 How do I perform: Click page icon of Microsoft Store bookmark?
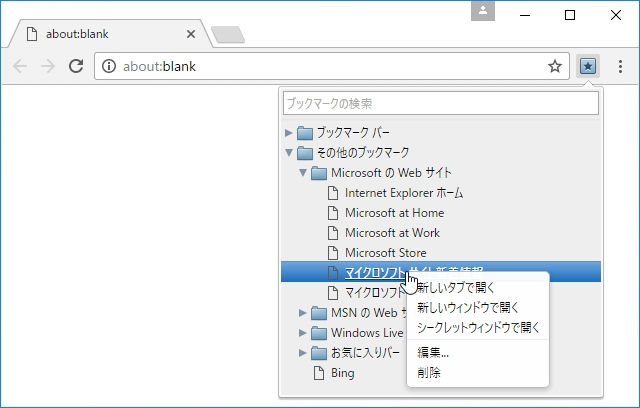333,253
